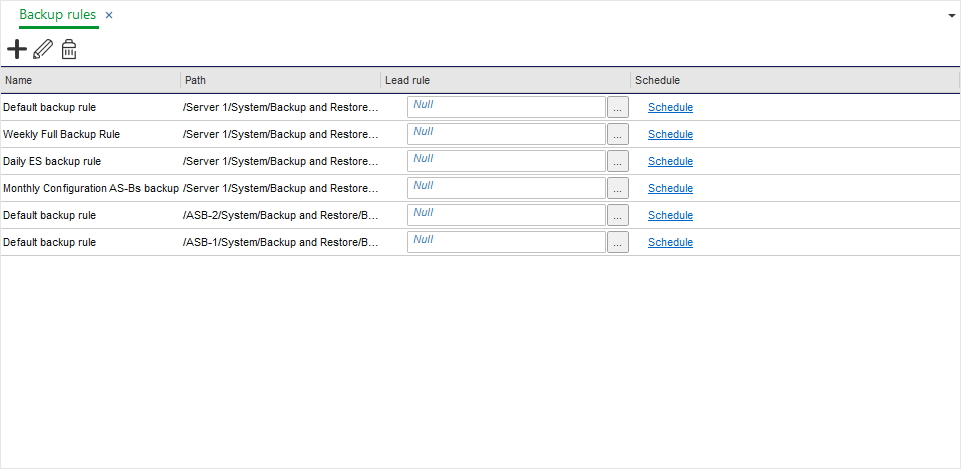Select the Backup rules tab
961x469 pixels.
tap(58, 15)
